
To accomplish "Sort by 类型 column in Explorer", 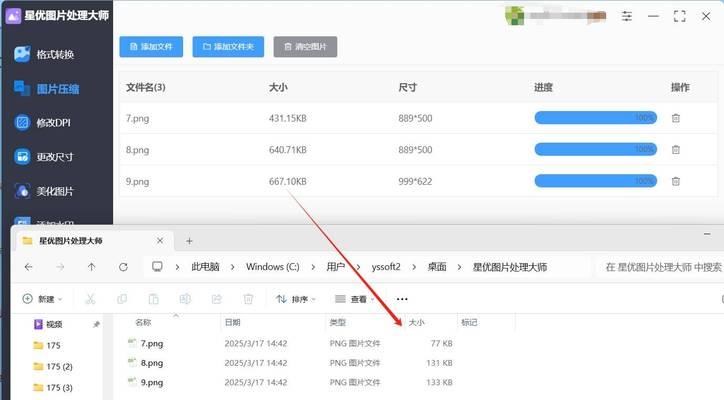I will pyautogui.click(x=338, y=322).
